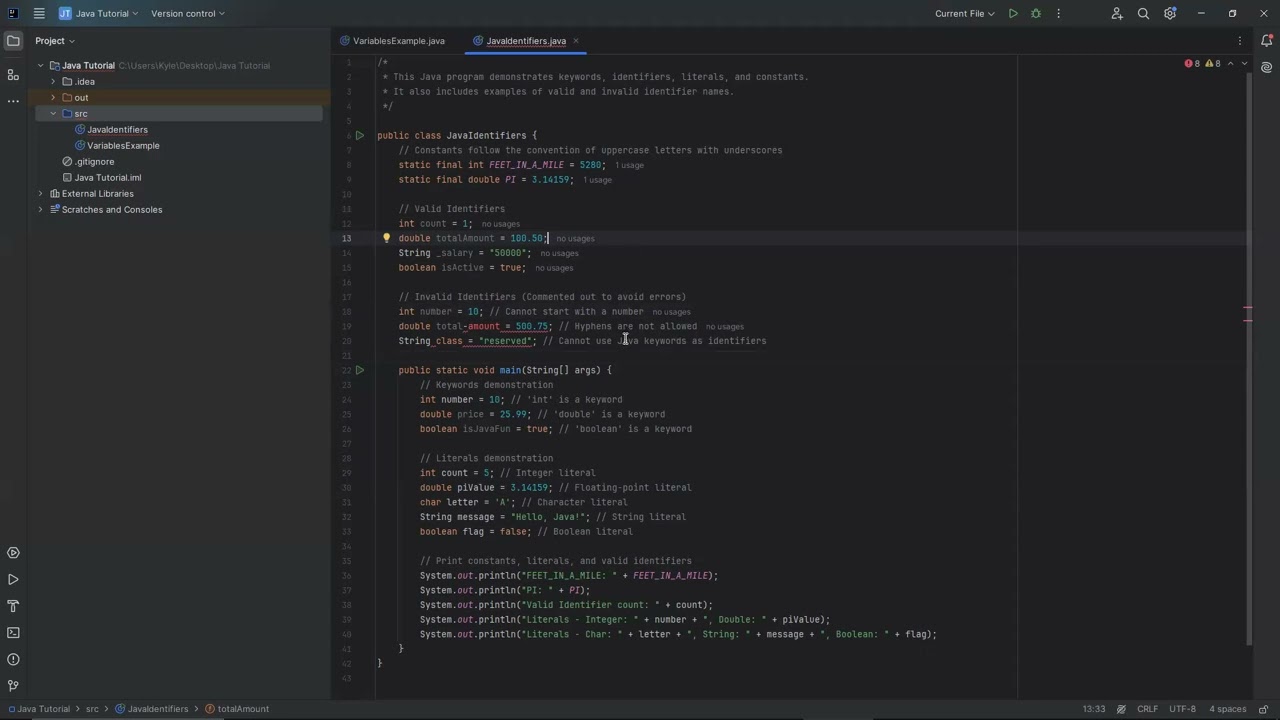
Task: Click the 13:33 caret position indicator
Action: 1094,709
